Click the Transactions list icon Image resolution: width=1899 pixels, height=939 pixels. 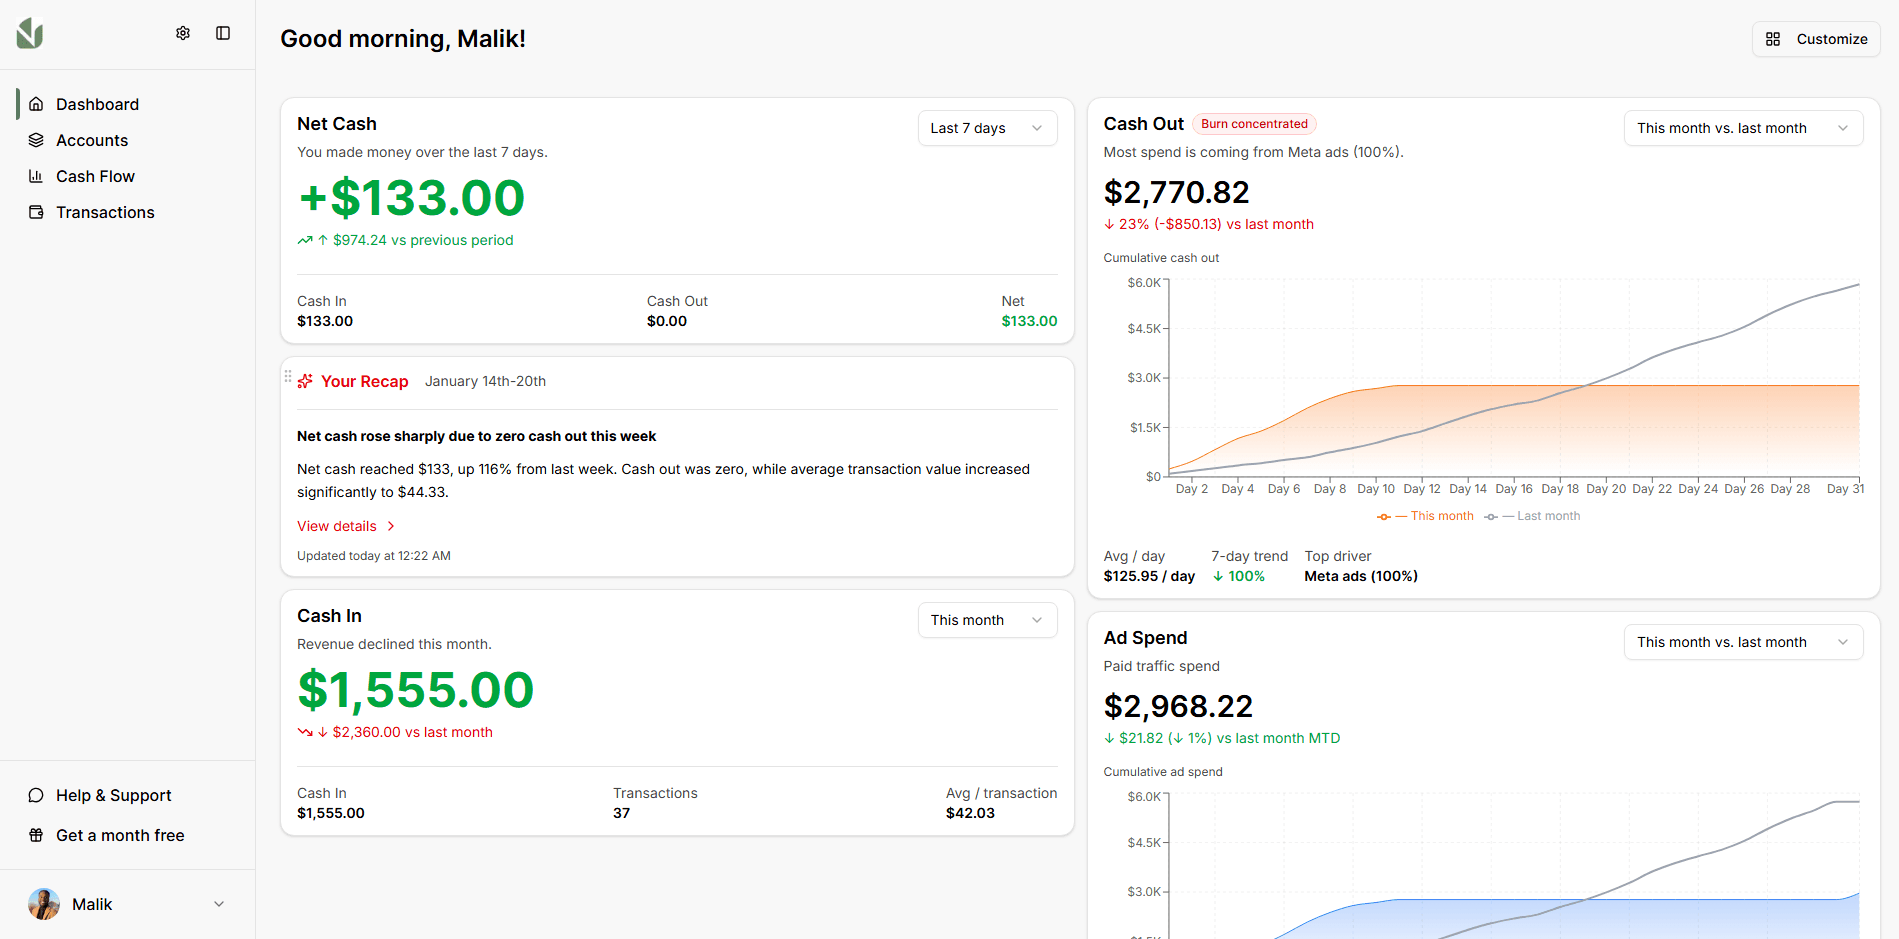37,212
